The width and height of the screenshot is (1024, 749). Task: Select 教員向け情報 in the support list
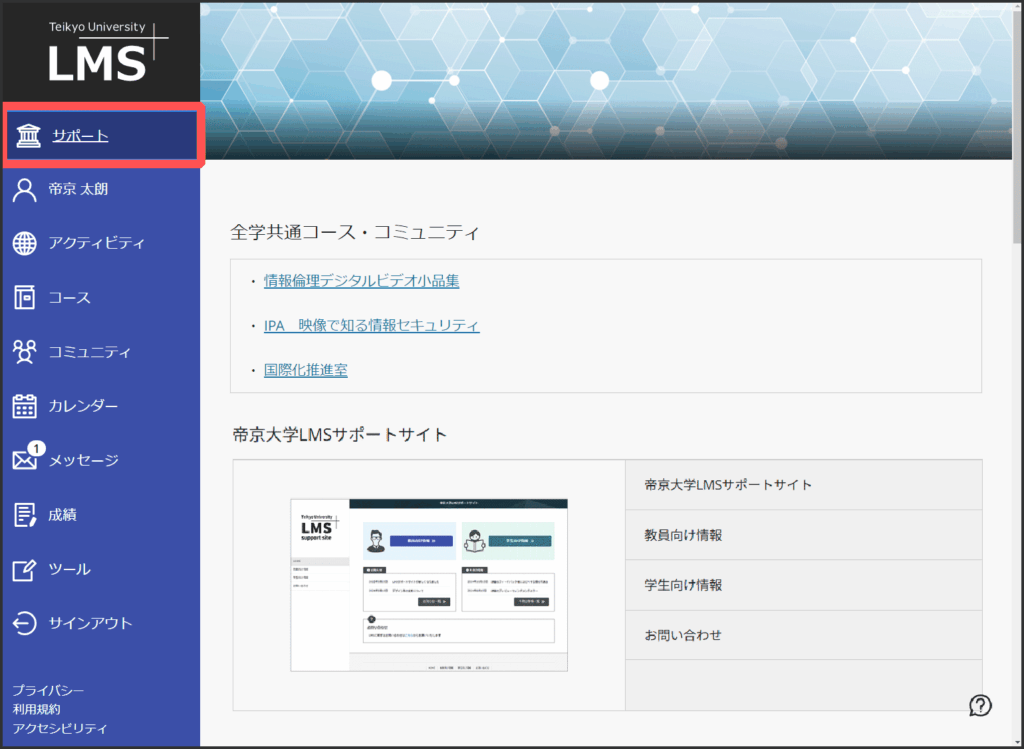(x=803, y=535)
